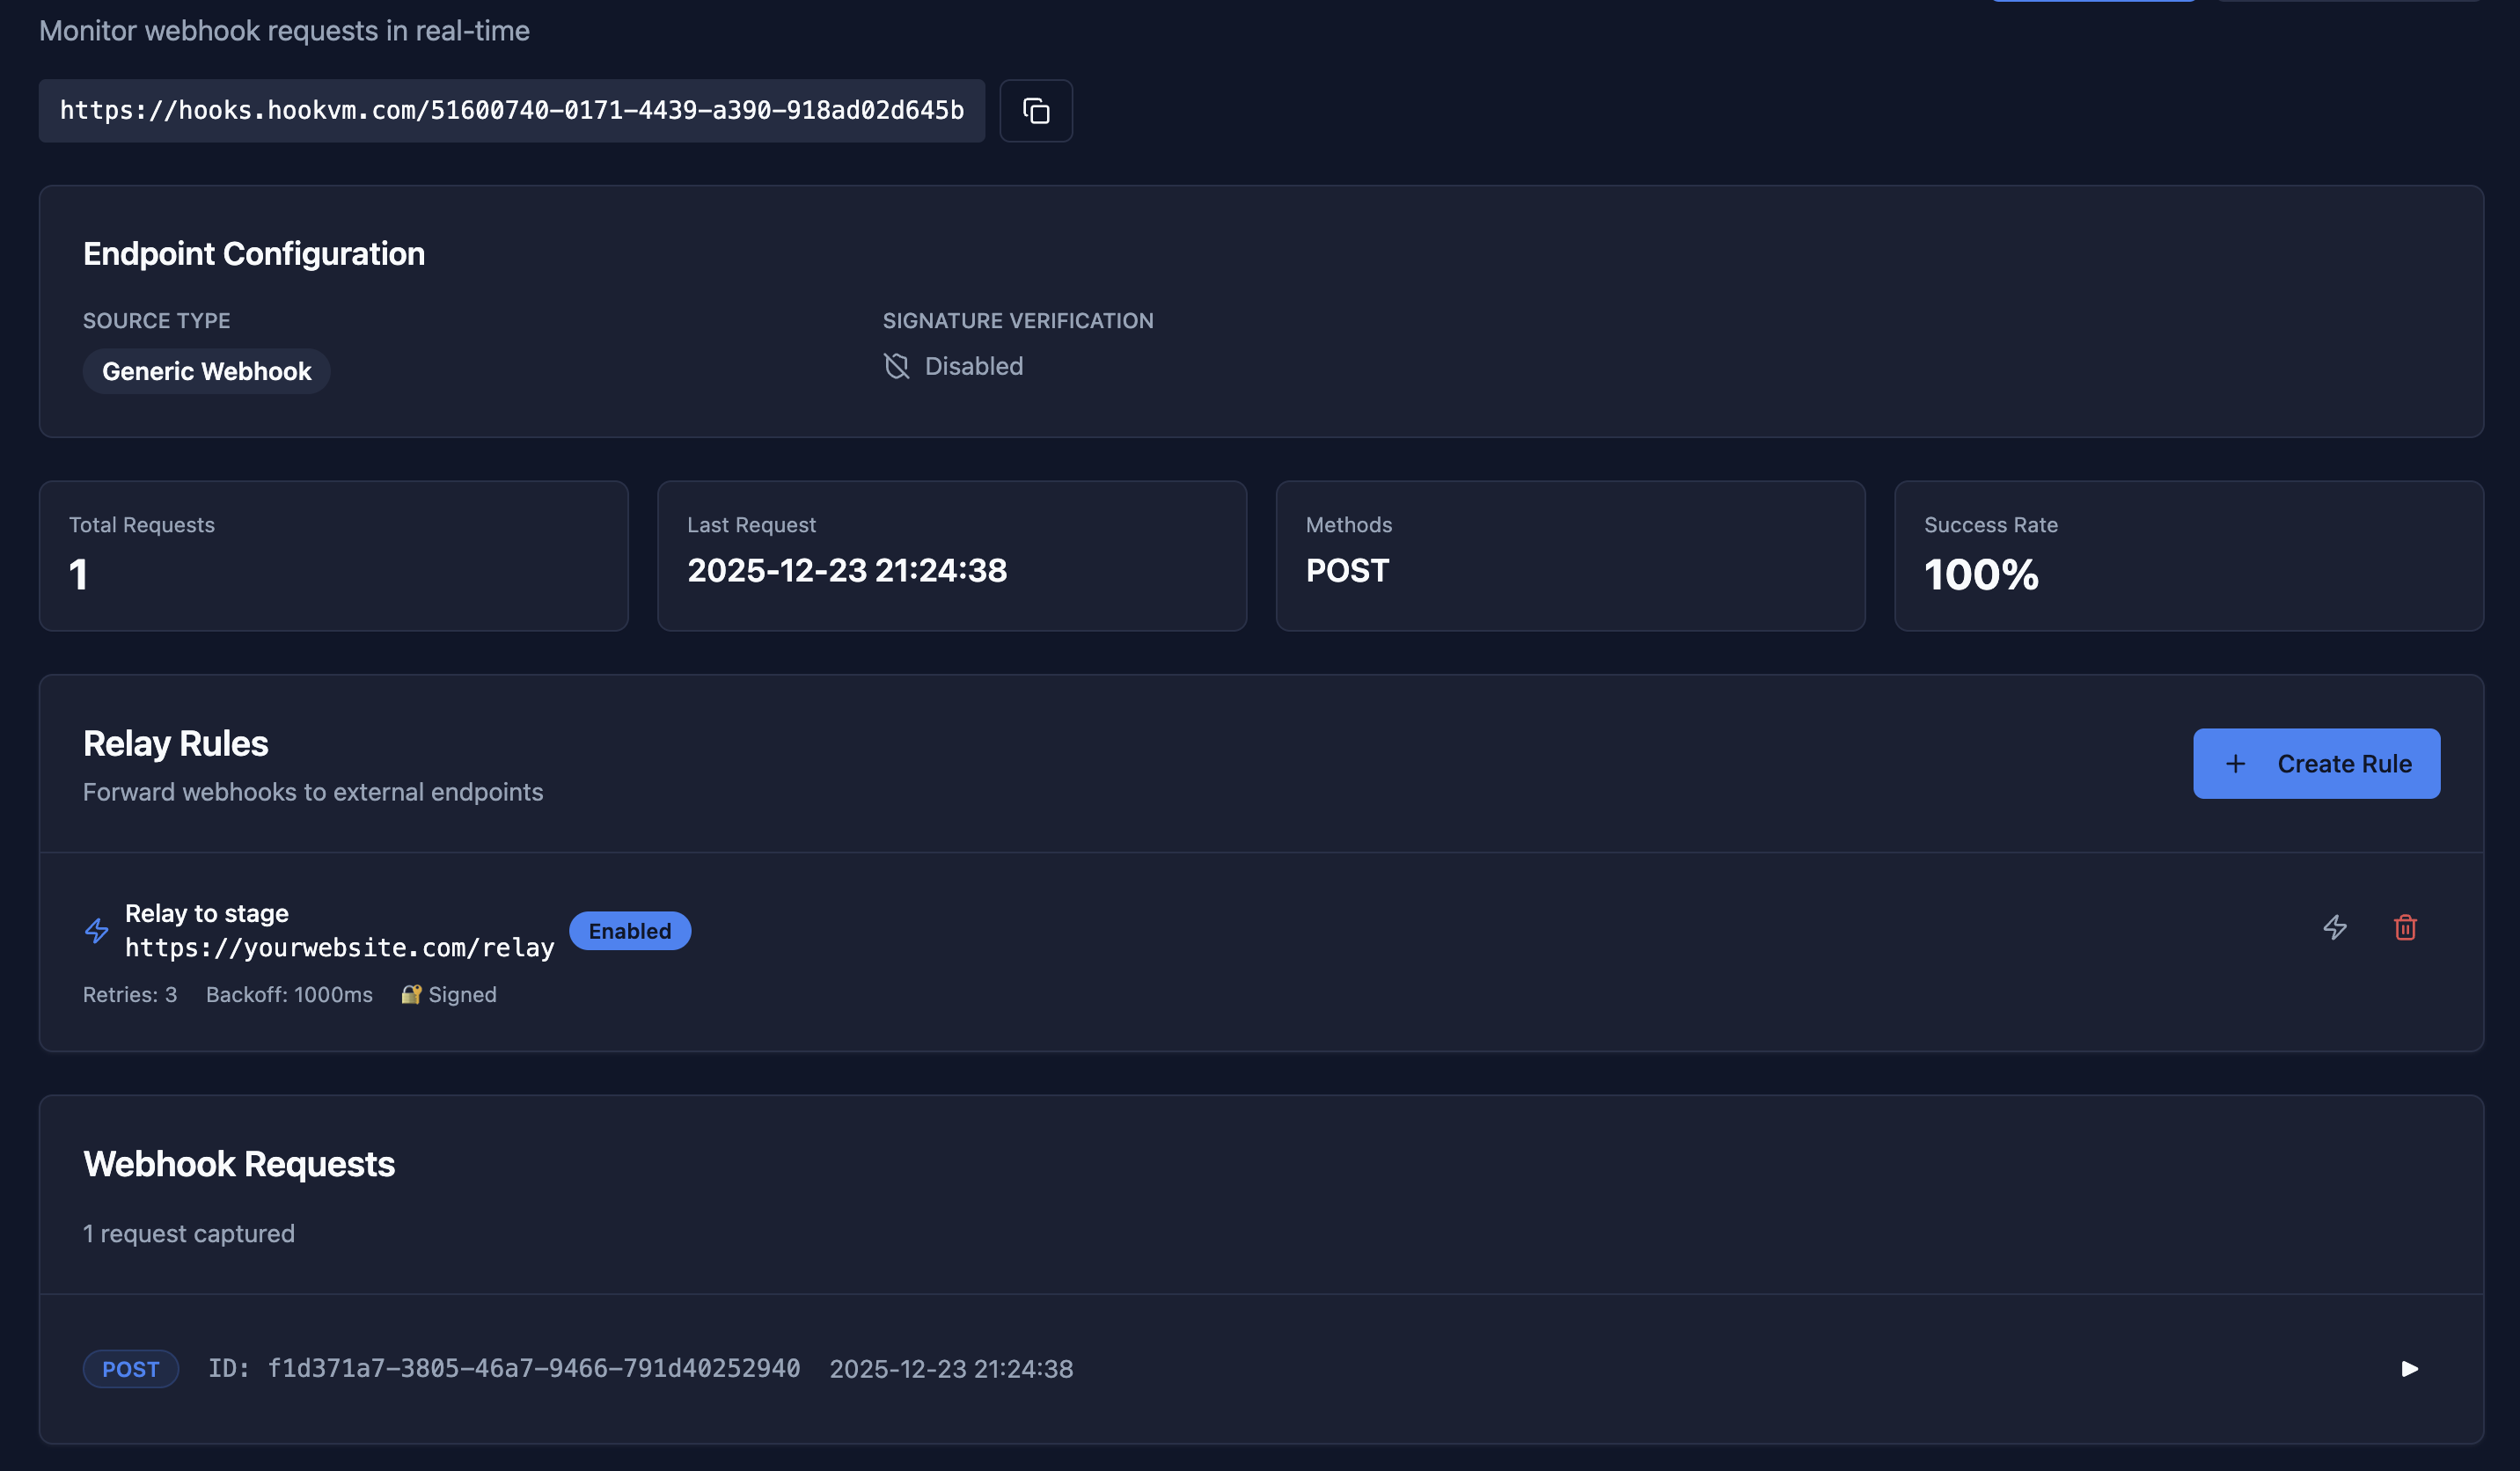The width and height of the screenshot is (2520, 1471).
Task: Click the plus icon inside Create Rule button
Action: 2236,763
